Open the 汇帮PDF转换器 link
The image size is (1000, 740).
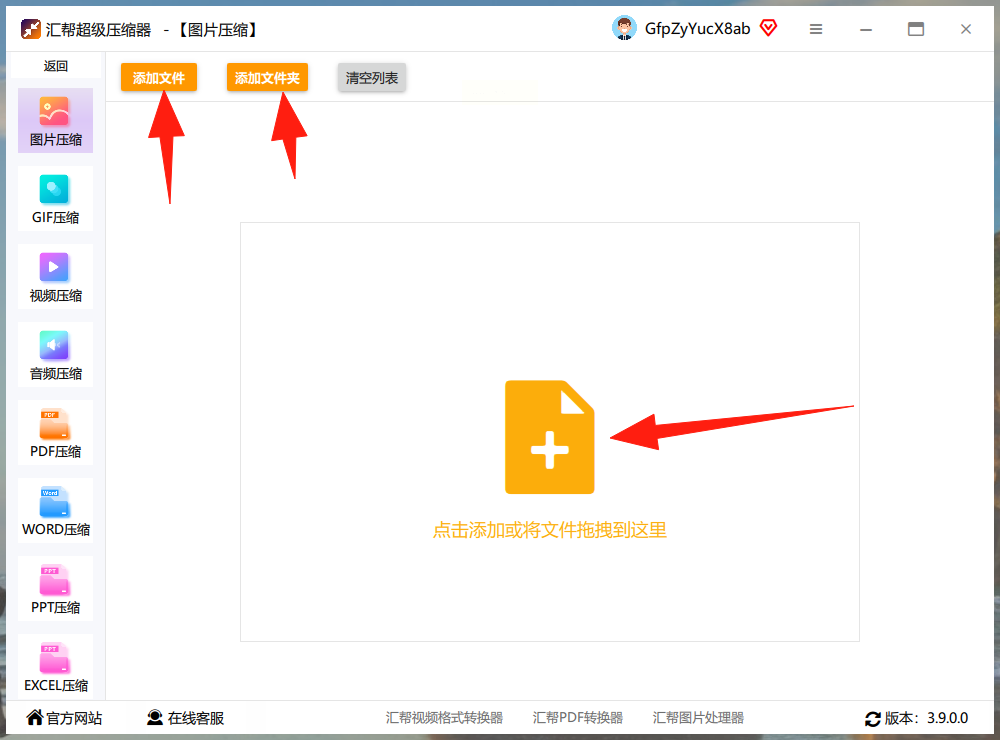tap(578, 718)
